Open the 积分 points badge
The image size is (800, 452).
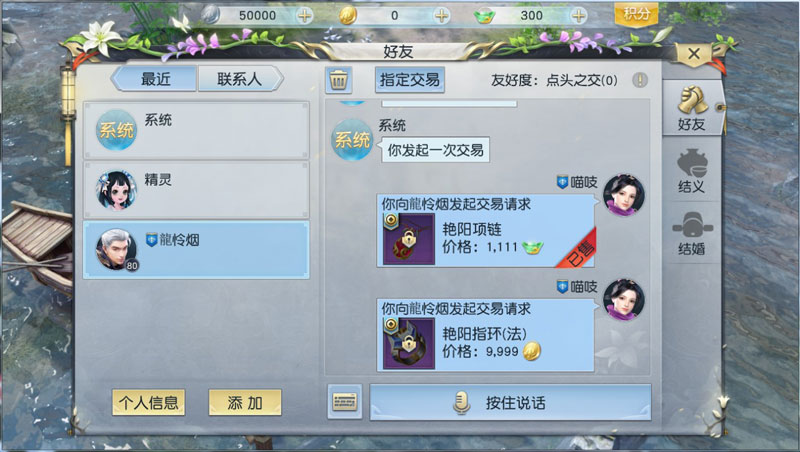pyautogui.click(x=636, y=14)
